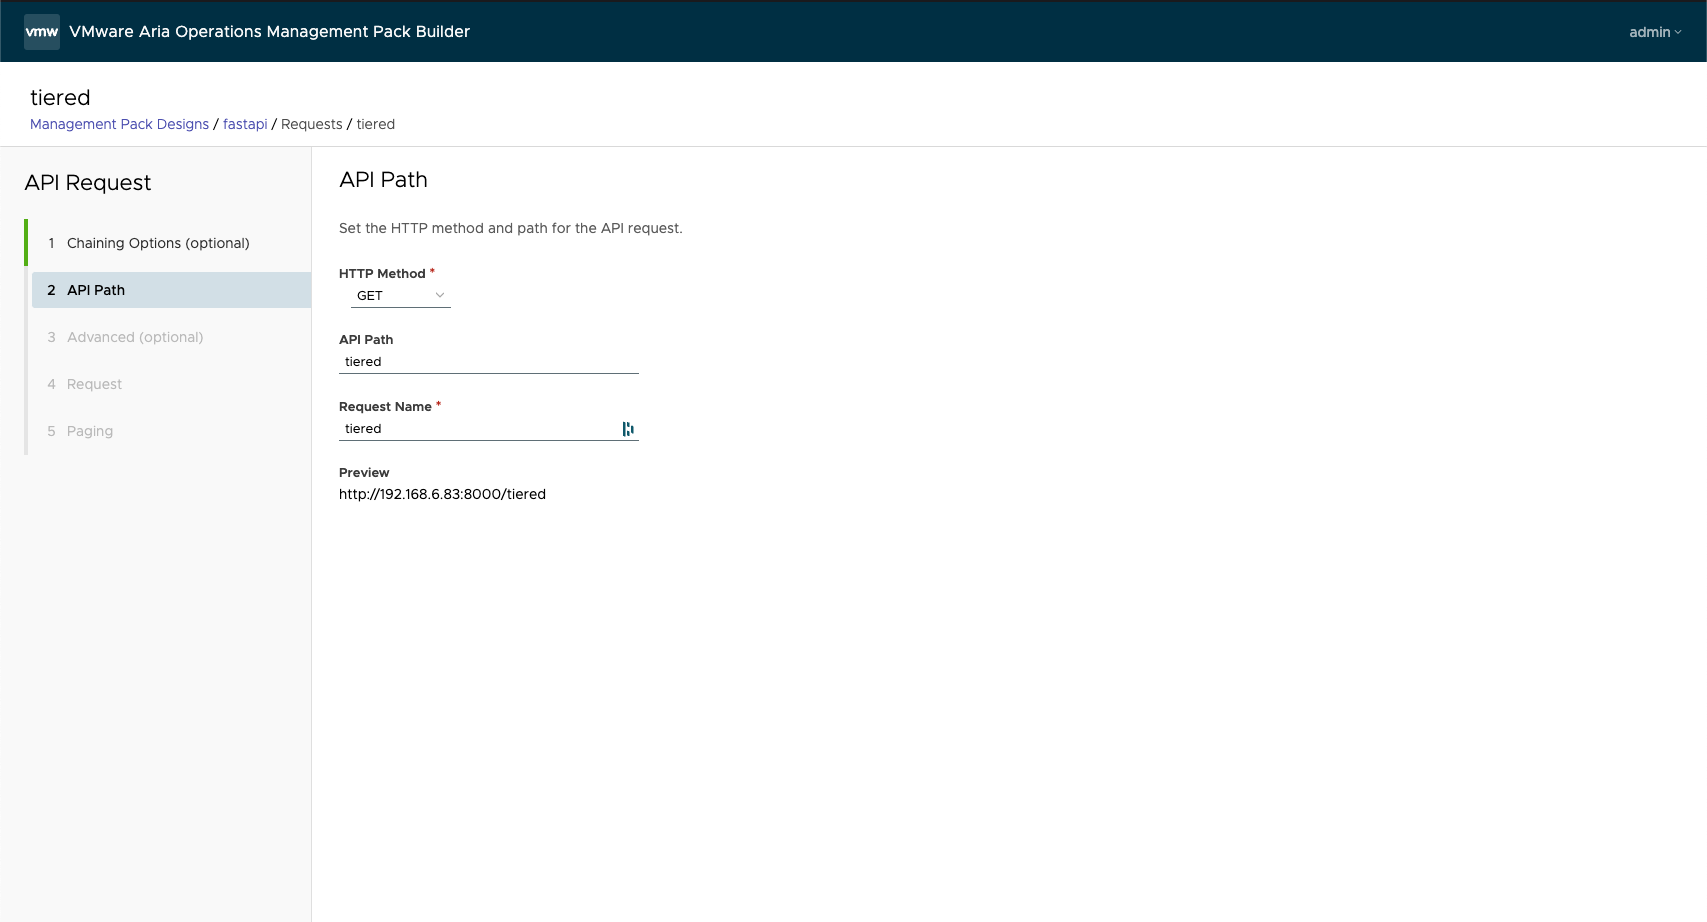Click the tiered breadcrumb segment
The width and height of the screenshot is (1707, 922).
[x=376, y=124]
